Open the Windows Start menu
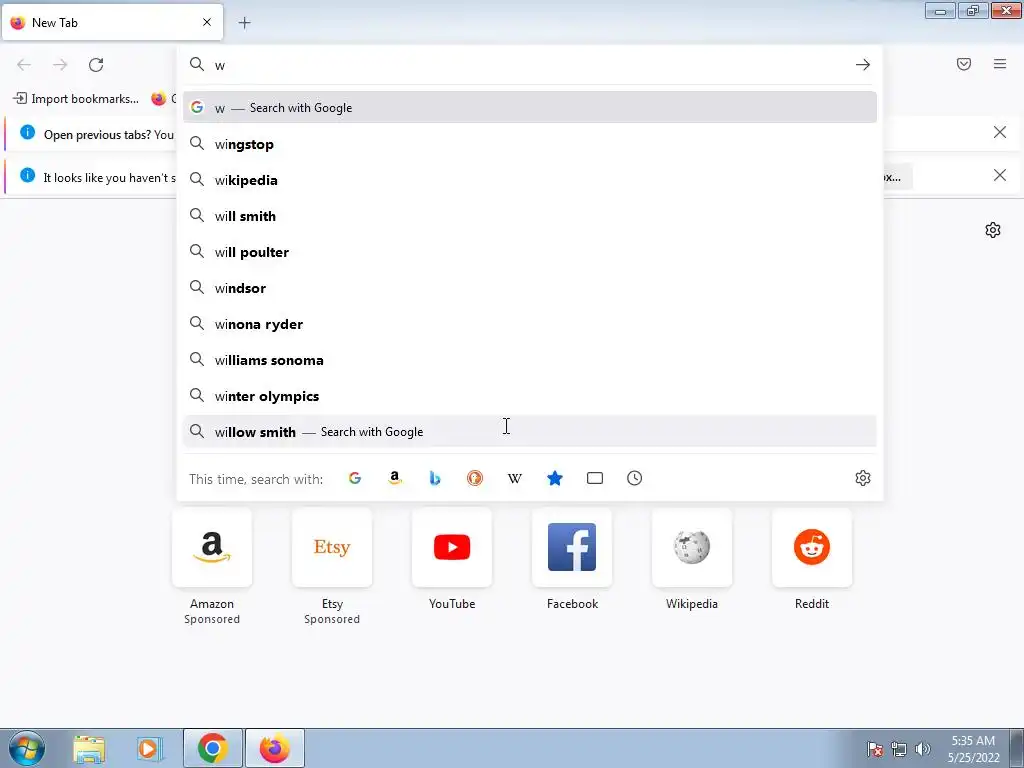Viewport: 1024px width, 768px height. coord(27,748)
